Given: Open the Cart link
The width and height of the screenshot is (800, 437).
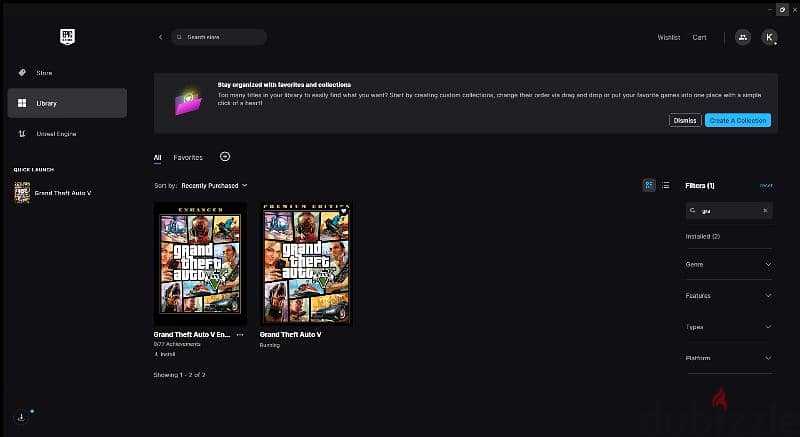Looking at the screenshot, I should tap(699, 37).
